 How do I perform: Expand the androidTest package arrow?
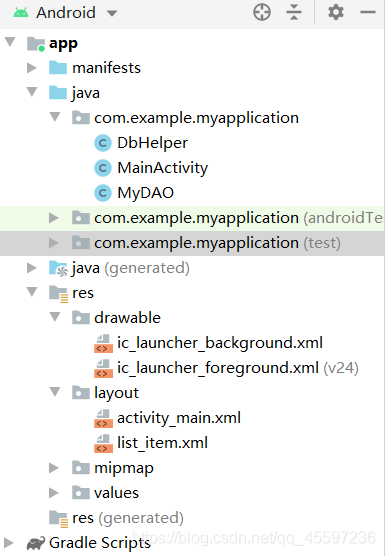pos(54,217)
